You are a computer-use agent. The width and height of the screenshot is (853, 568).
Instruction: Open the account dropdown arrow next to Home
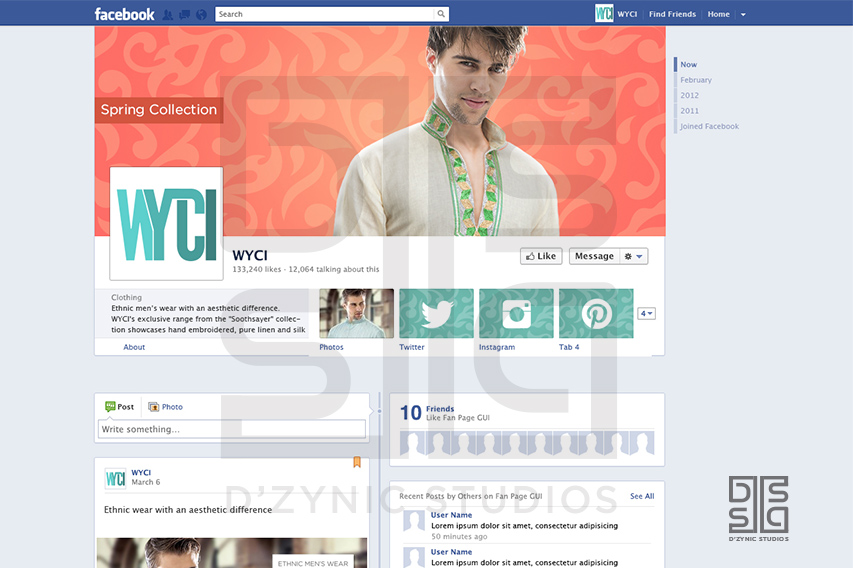(x=743, y=15)
